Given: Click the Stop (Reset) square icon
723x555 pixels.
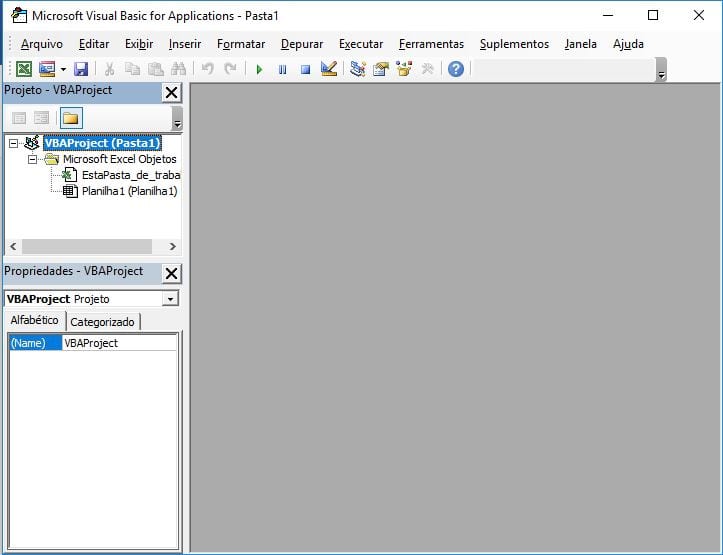Looking at the screenshot, I should click(305, 70).
